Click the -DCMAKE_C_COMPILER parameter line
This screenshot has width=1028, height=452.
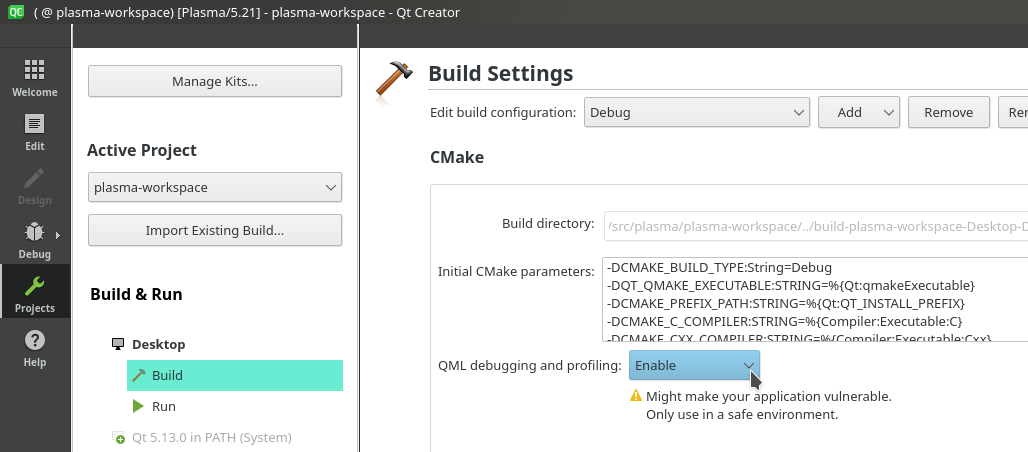[785, 321]
